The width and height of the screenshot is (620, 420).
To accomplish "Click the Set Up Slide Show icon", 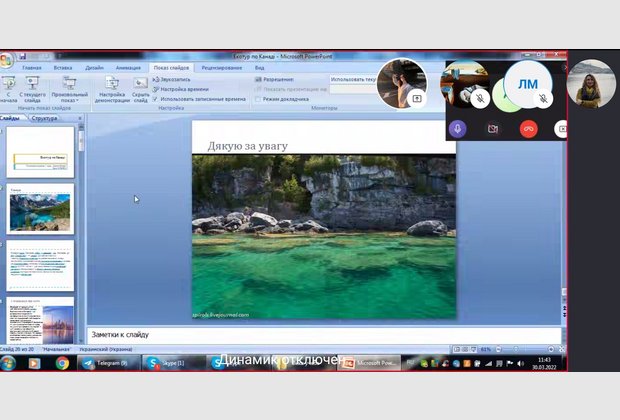I will 111,89.
